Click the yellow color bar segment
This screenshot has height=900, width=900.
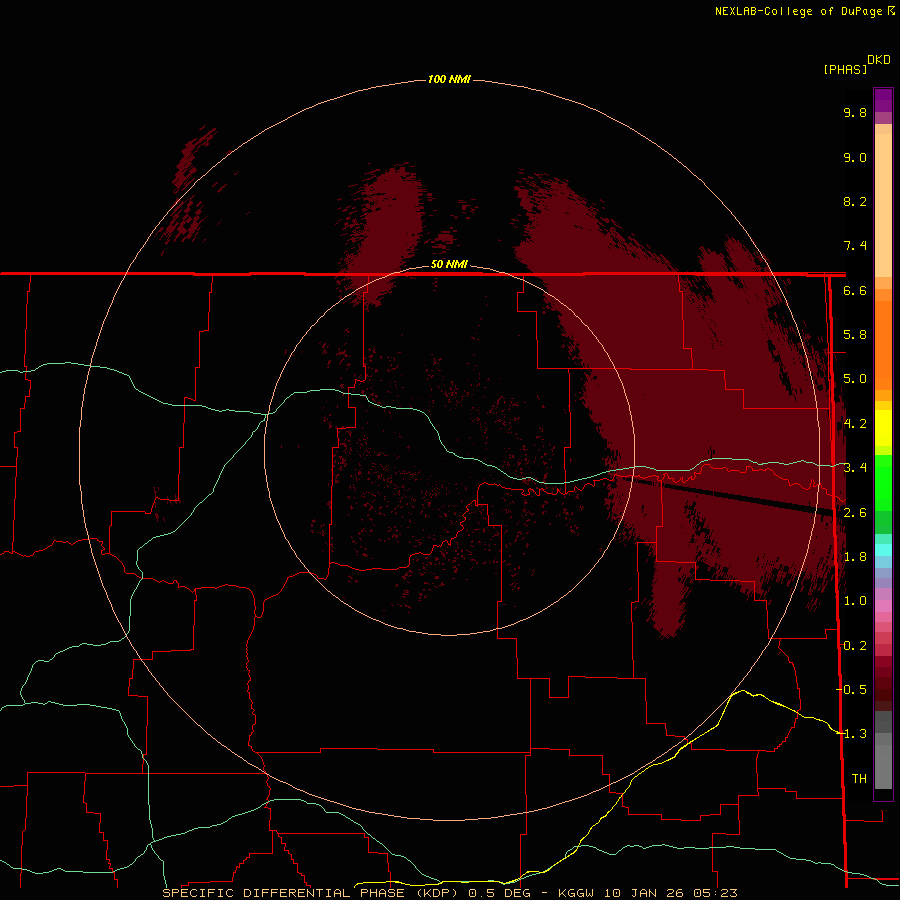[x=883, y=428]
